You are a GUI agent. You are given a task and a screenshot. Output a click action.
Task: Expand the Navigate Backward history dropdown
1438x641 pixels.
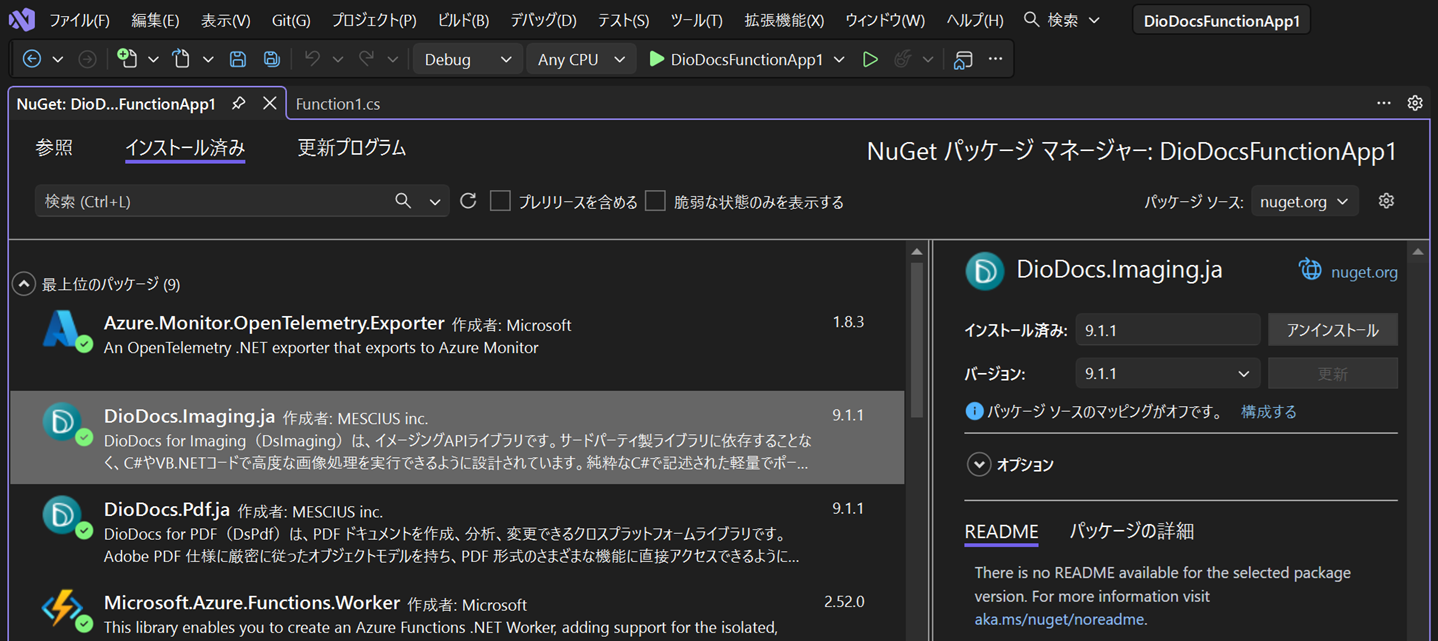58,60
